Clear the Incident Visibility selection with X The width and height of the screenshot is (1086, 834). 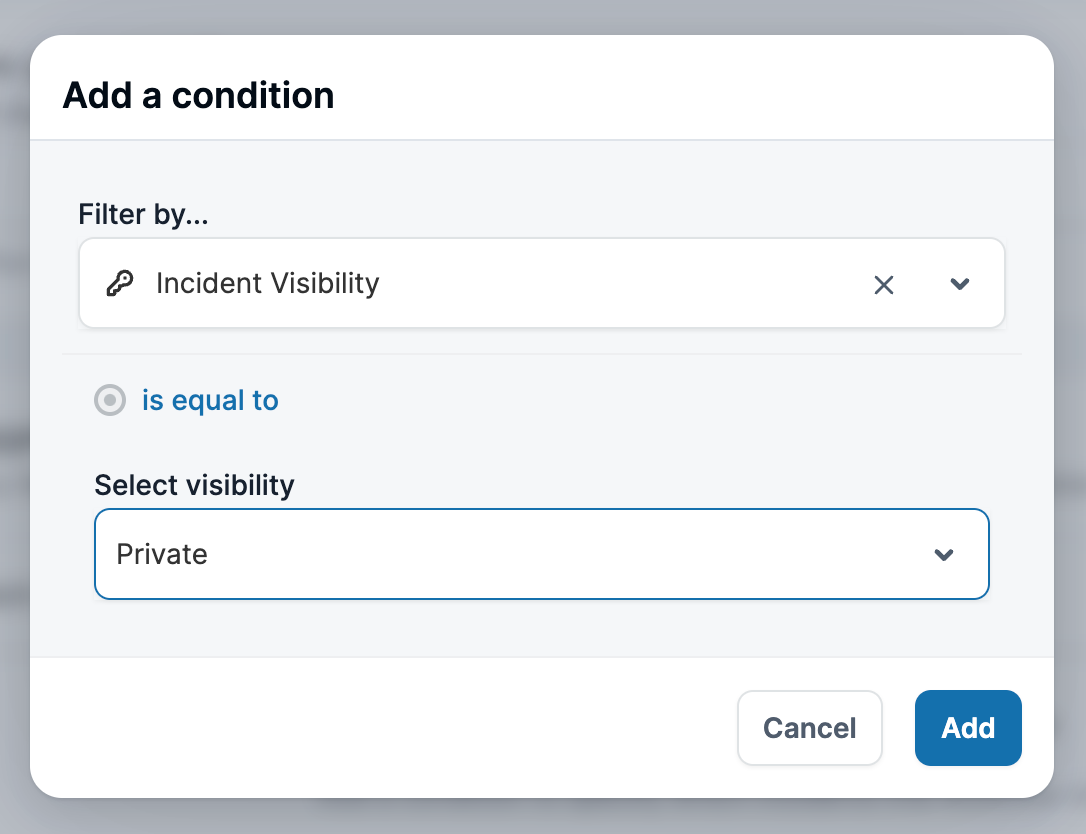click(883, 285)
